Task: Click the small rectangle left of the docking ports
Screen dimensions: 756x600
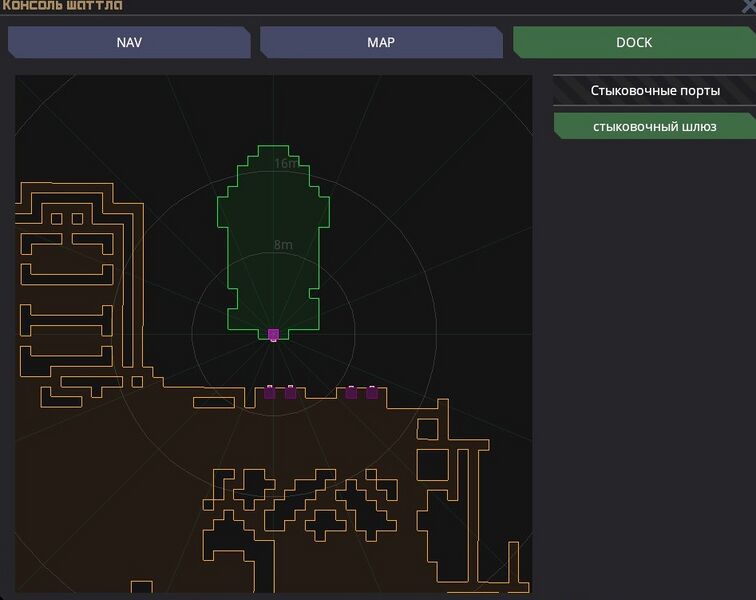Action: coord(214,402)
